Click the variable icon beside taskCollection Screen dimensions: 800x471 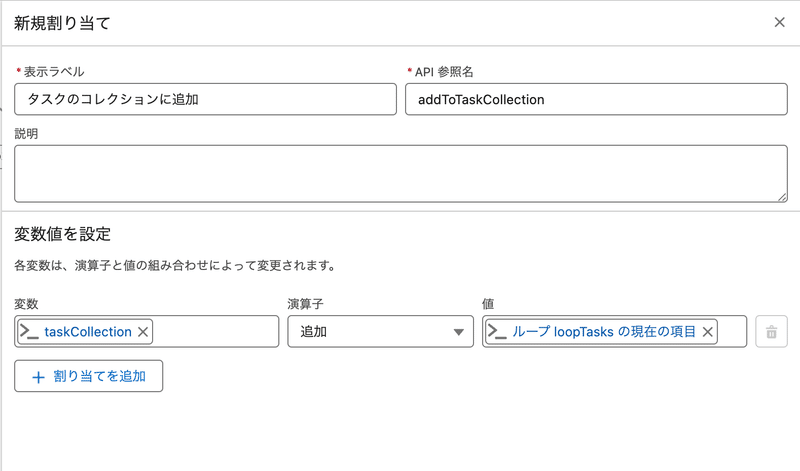pyautogui.click(x=29, y=332)
